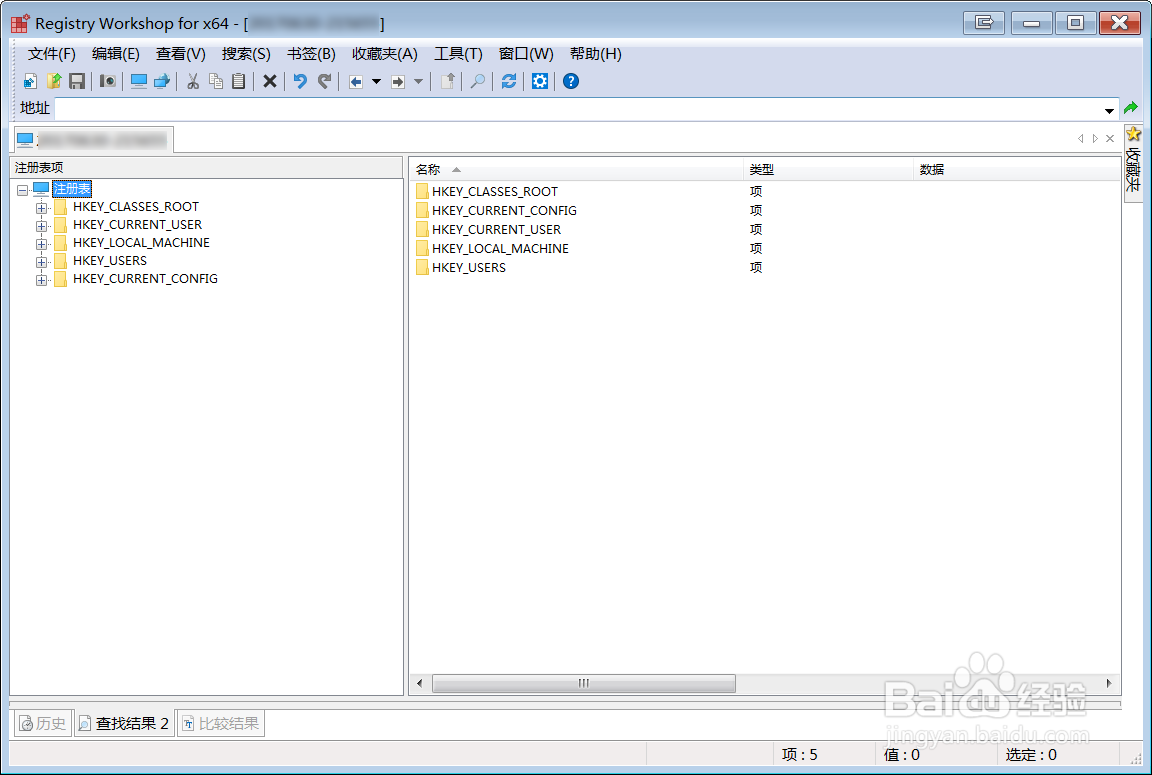Sort by the 类型 column header
Viewport: 1152px width, 775px height.
[x=828, y=170]
